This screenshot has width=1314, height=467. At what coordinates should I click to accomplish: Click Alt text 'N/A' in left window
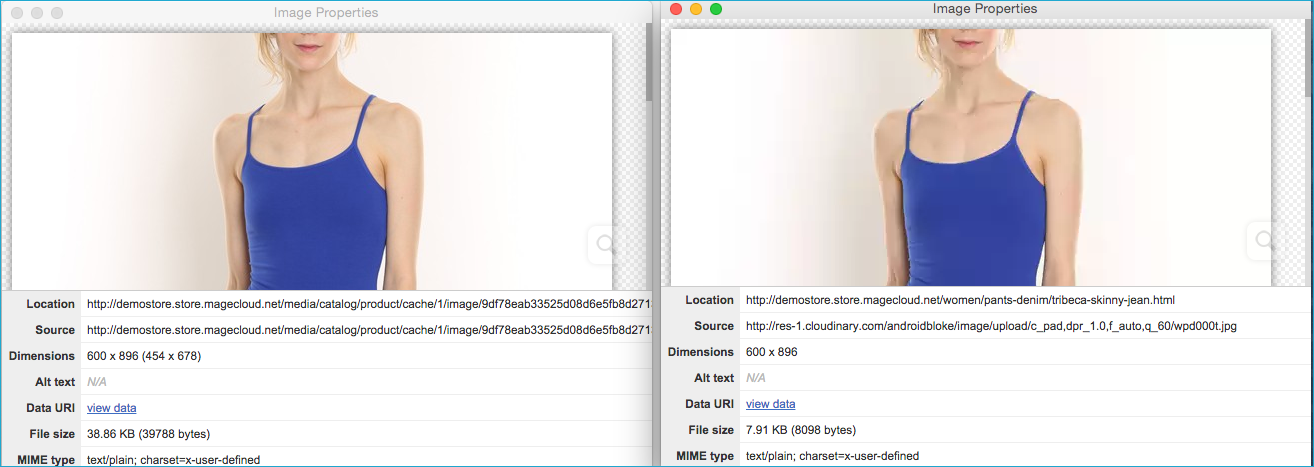[96, 382]
